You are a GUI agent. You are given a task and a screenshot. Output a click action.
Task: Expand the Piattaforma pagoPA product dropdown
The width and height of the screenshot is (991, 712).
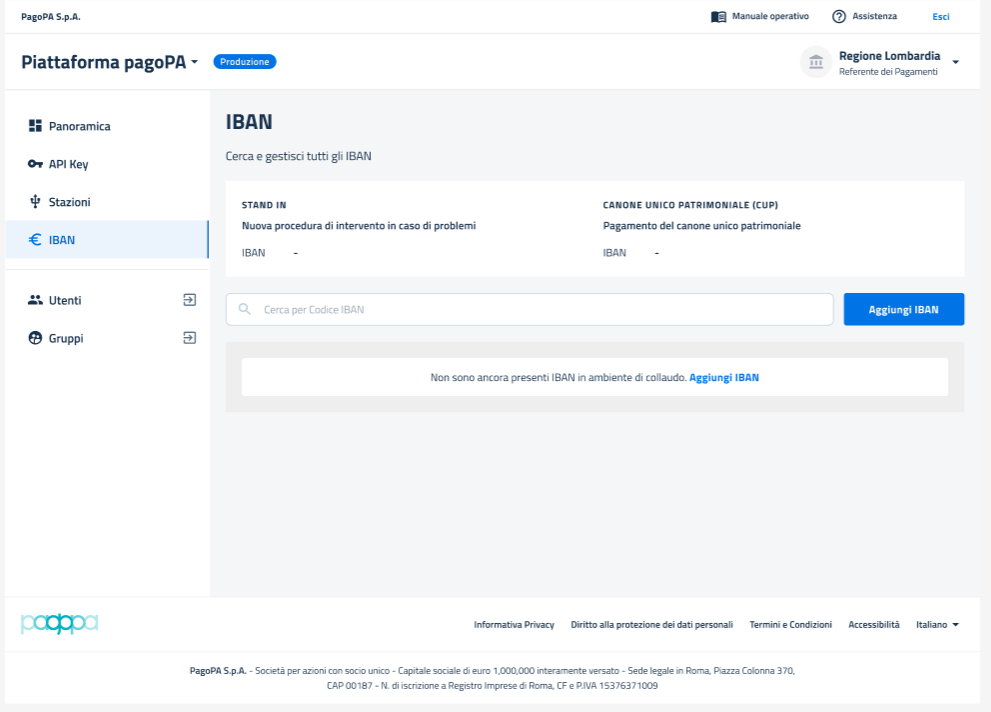tap(195, 62)
